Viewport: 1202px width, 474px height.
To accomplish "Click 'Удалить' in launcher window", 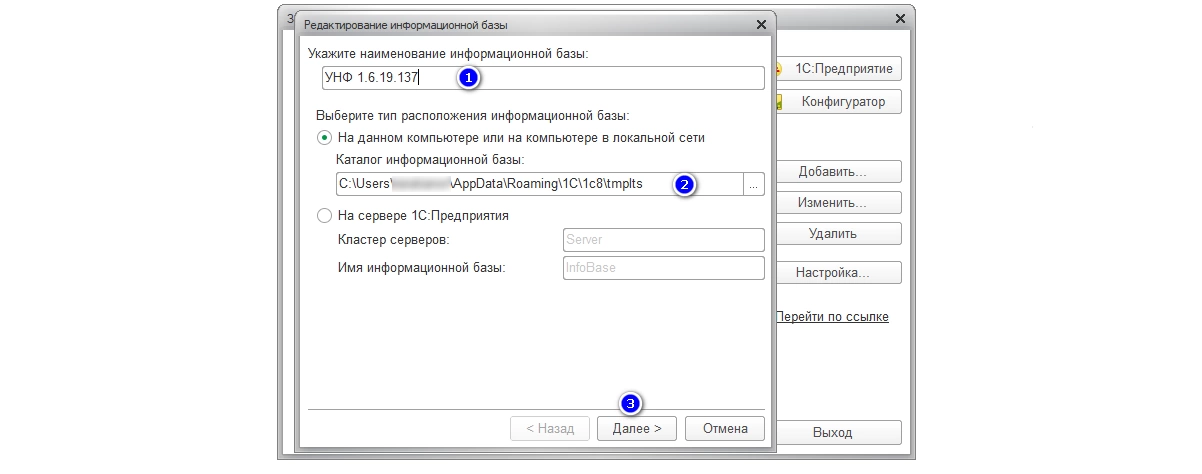I will coord(838,234).
